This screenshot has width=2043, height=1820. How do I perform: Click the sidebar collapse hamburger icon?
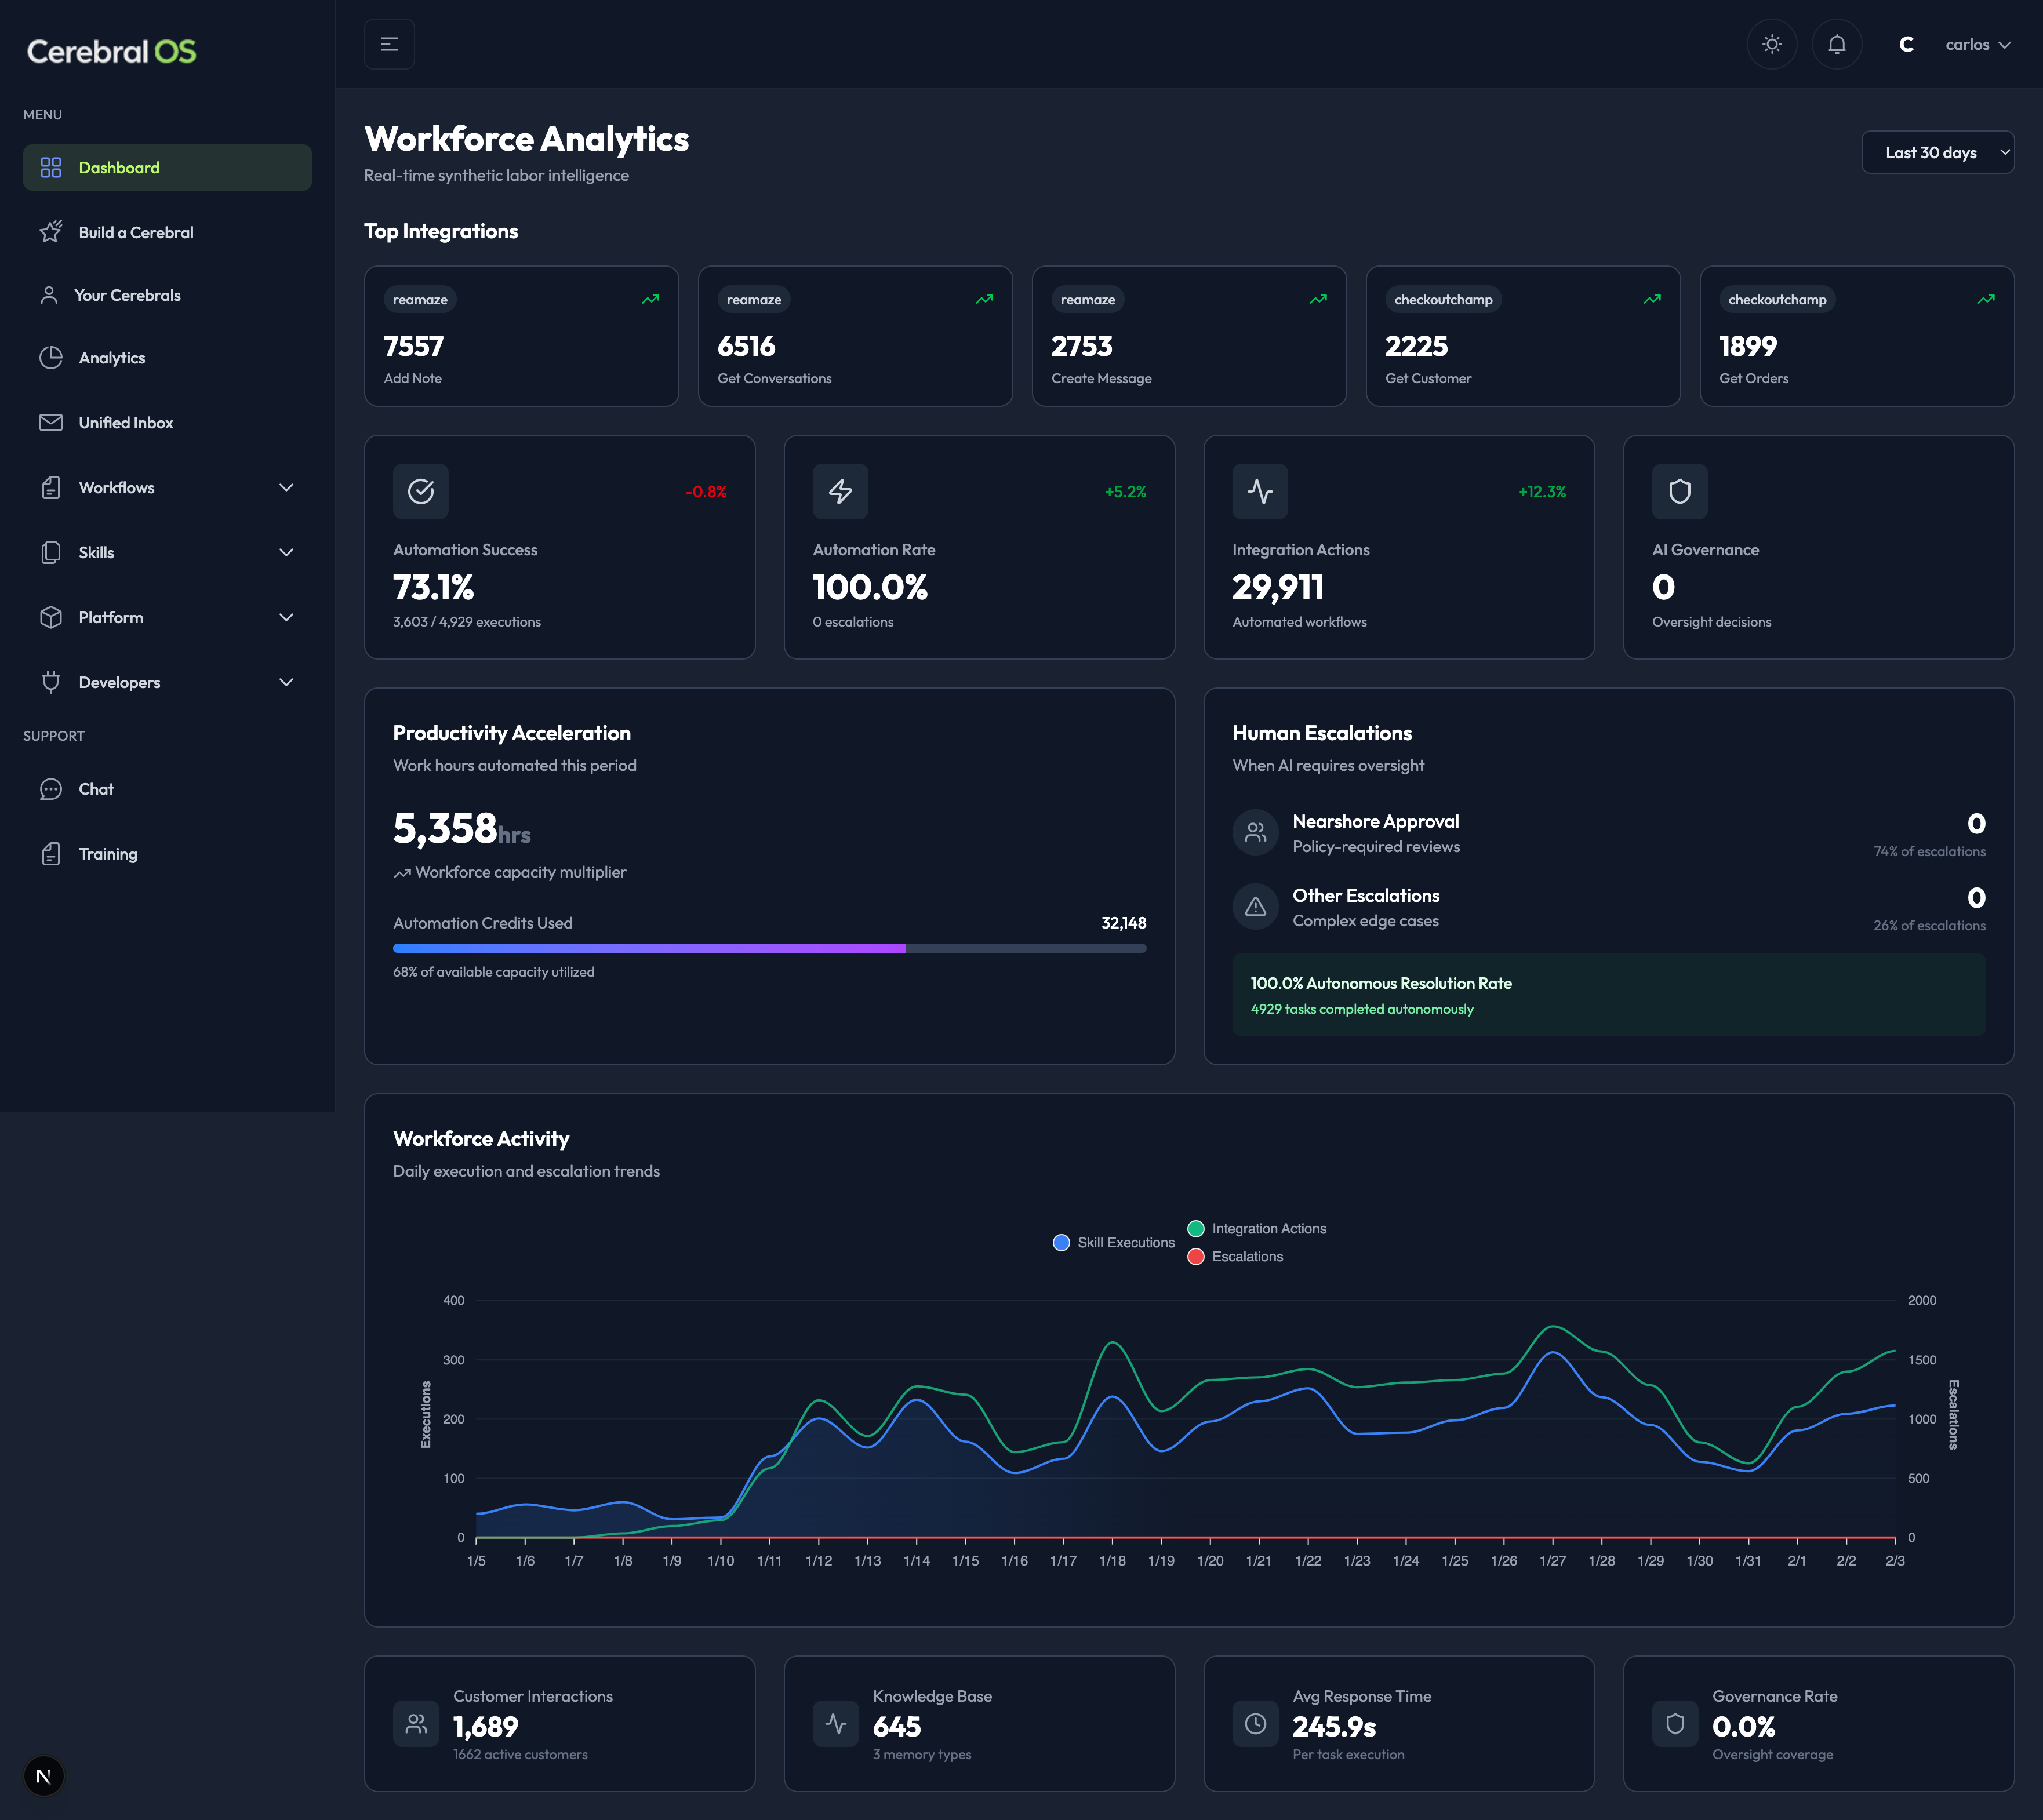pyautogui.click(x=389, y=44)
